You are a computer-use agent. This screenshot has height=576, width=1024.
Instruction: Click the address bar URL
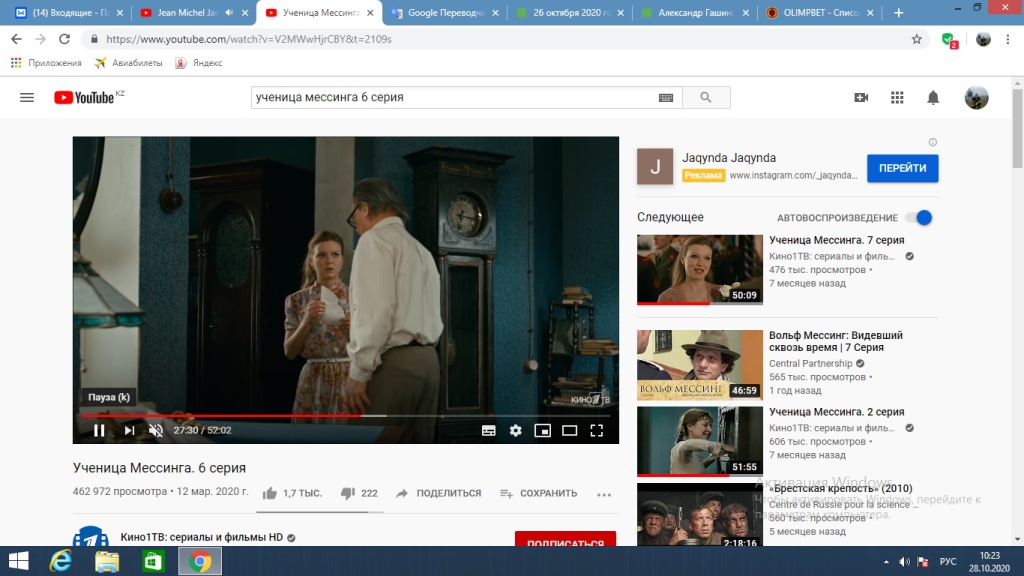click(249, 39)
